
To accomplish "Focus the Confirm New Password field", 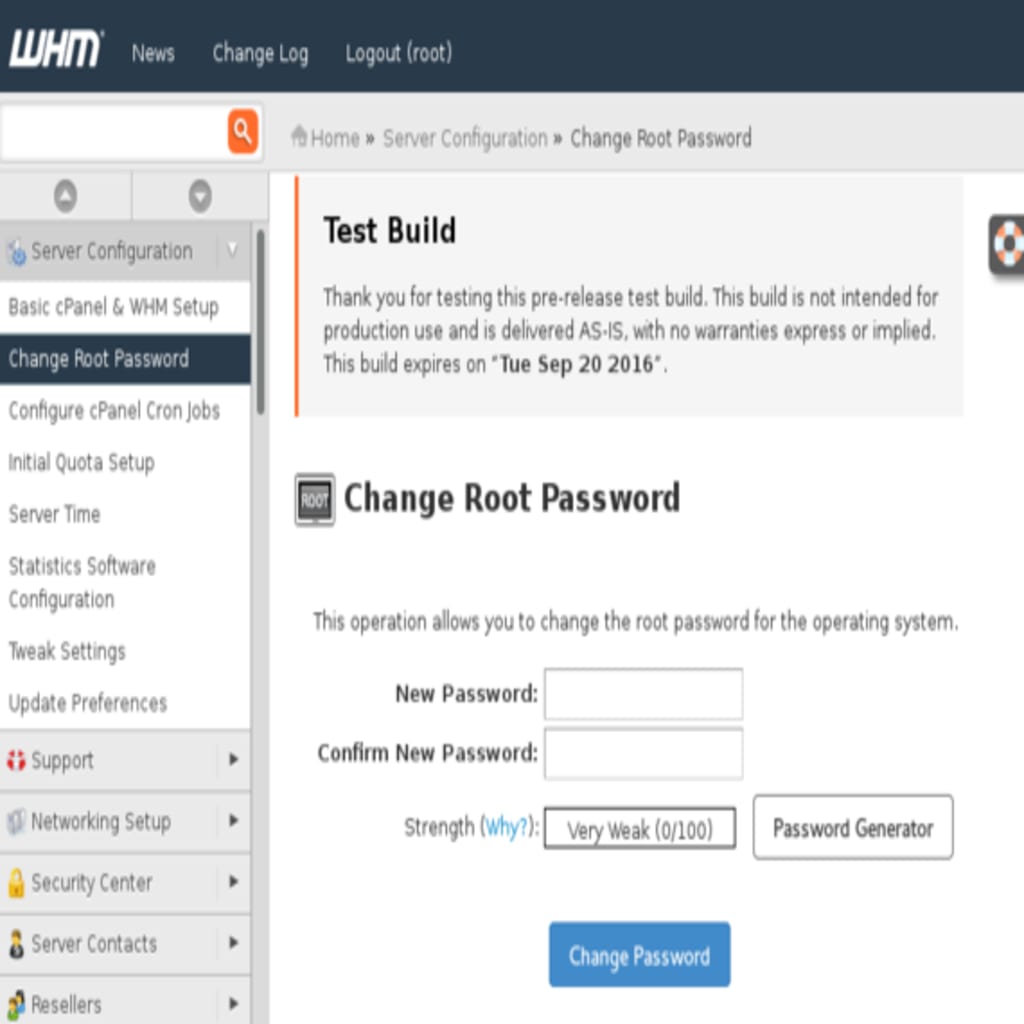I will 643,754.
